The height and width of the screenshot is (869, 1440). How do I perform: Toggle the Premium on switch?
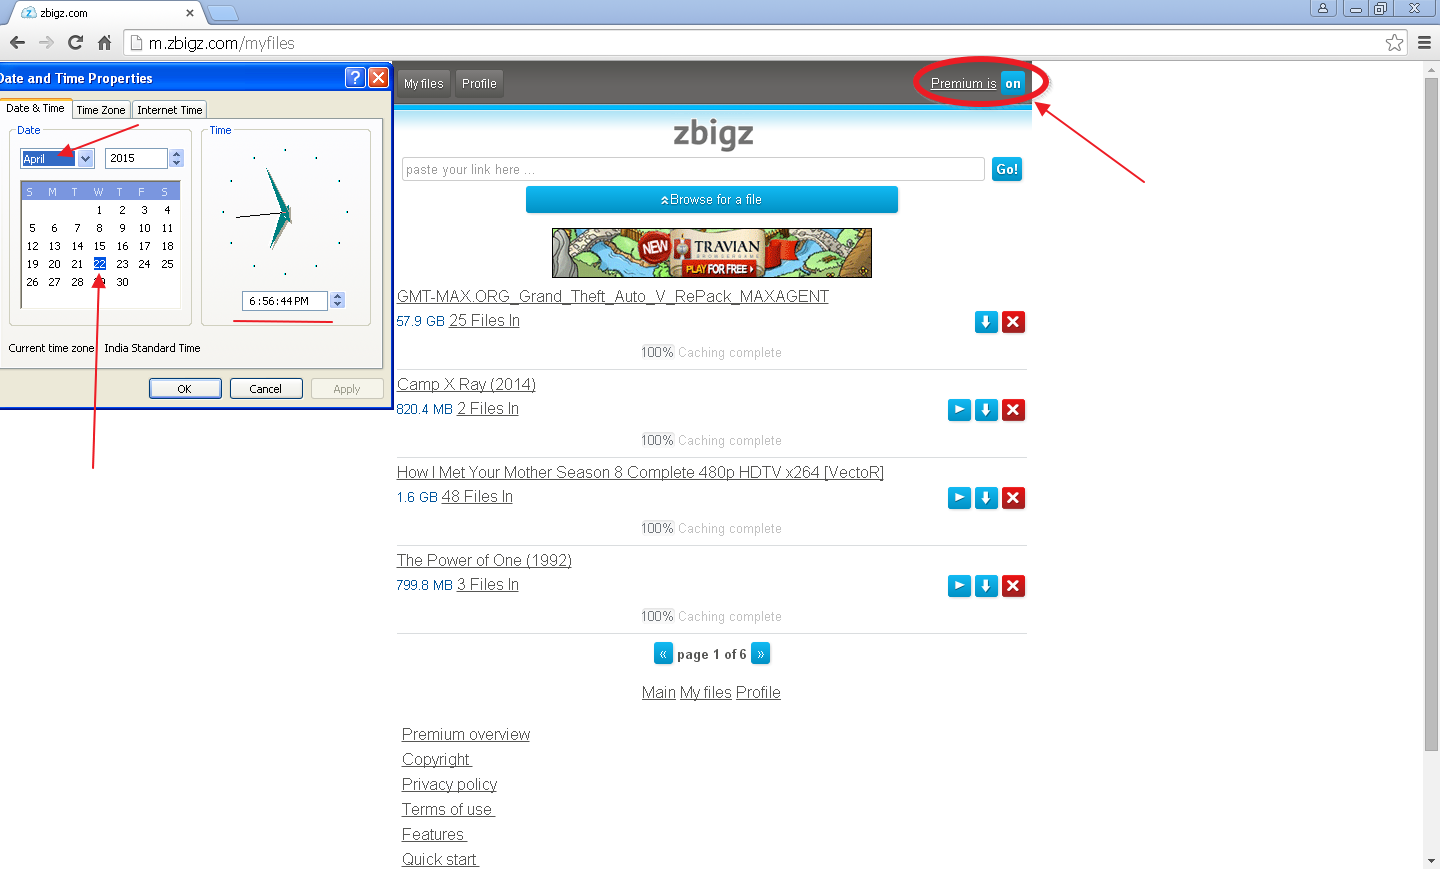tap(1013, 83)
